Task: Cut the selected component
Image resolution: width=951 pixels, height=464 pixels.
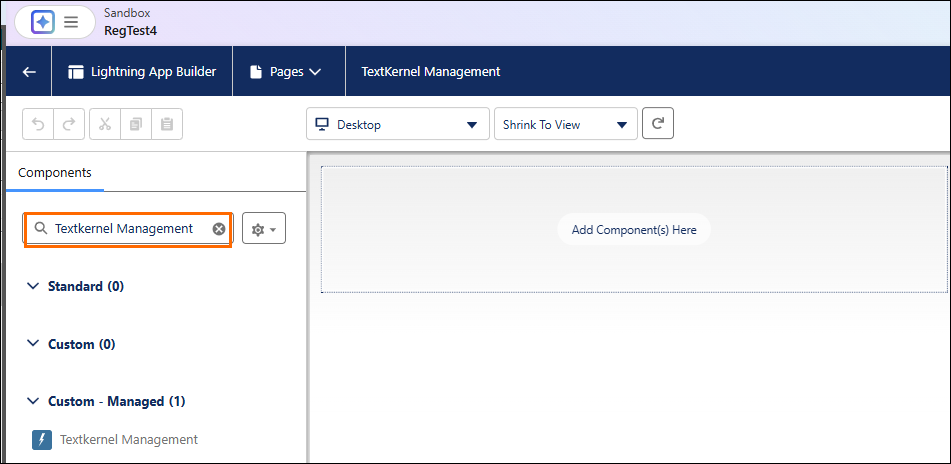Action: point(105,124)
